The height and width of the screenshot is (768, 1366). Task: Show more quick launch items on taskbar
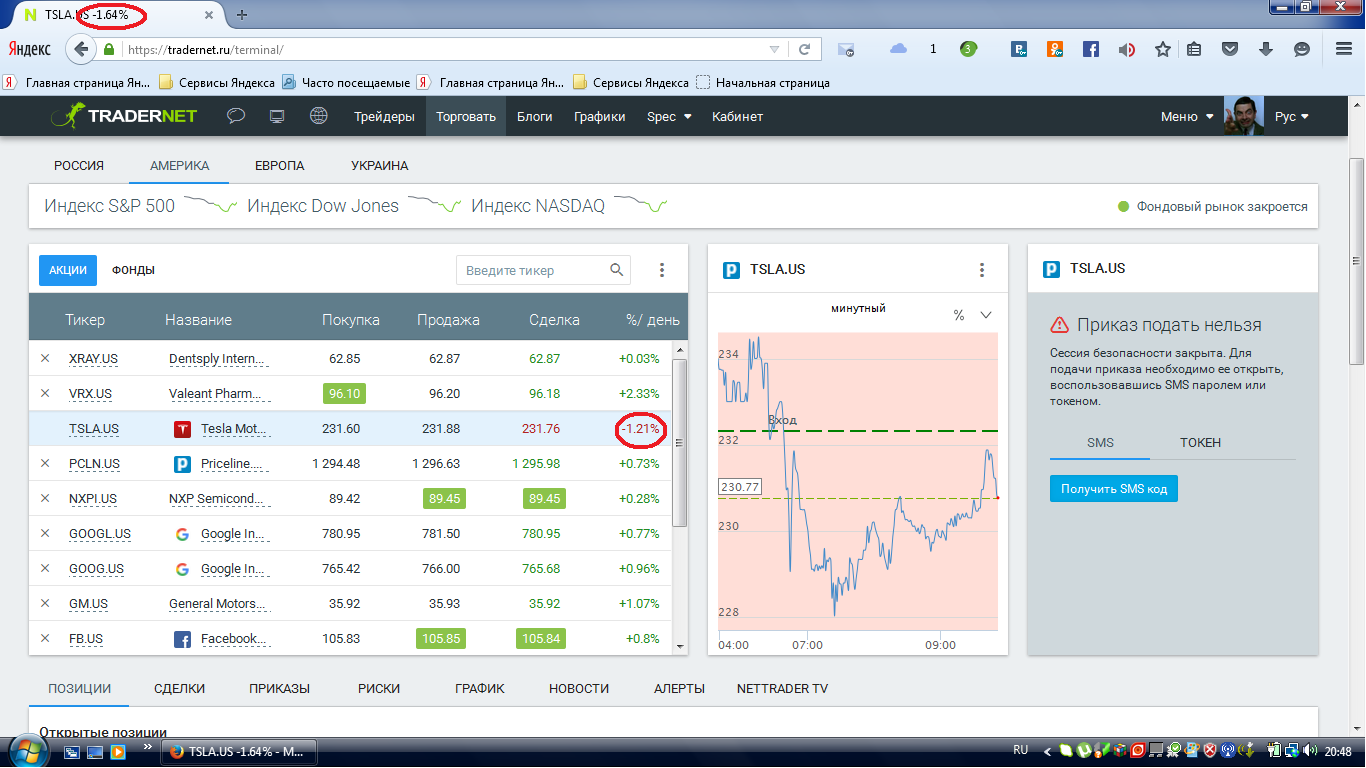149,746
